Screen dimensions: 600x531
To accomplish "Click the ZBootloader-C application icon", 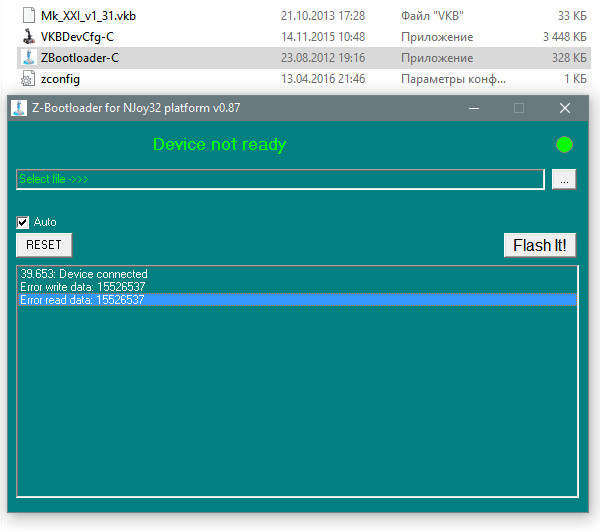I will pyautogui.click(x=28, y=58).
